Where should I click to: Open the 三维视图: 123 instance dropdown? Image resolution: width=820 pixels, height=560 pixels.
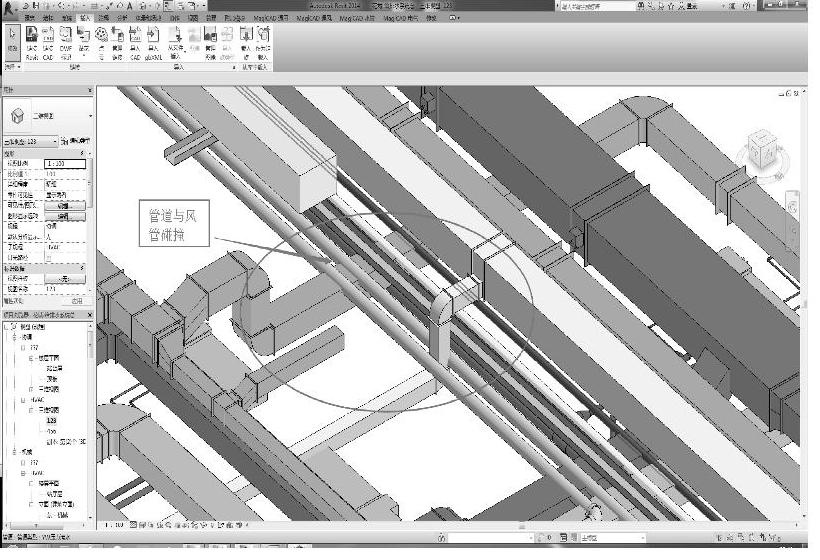tap(56, 142)
